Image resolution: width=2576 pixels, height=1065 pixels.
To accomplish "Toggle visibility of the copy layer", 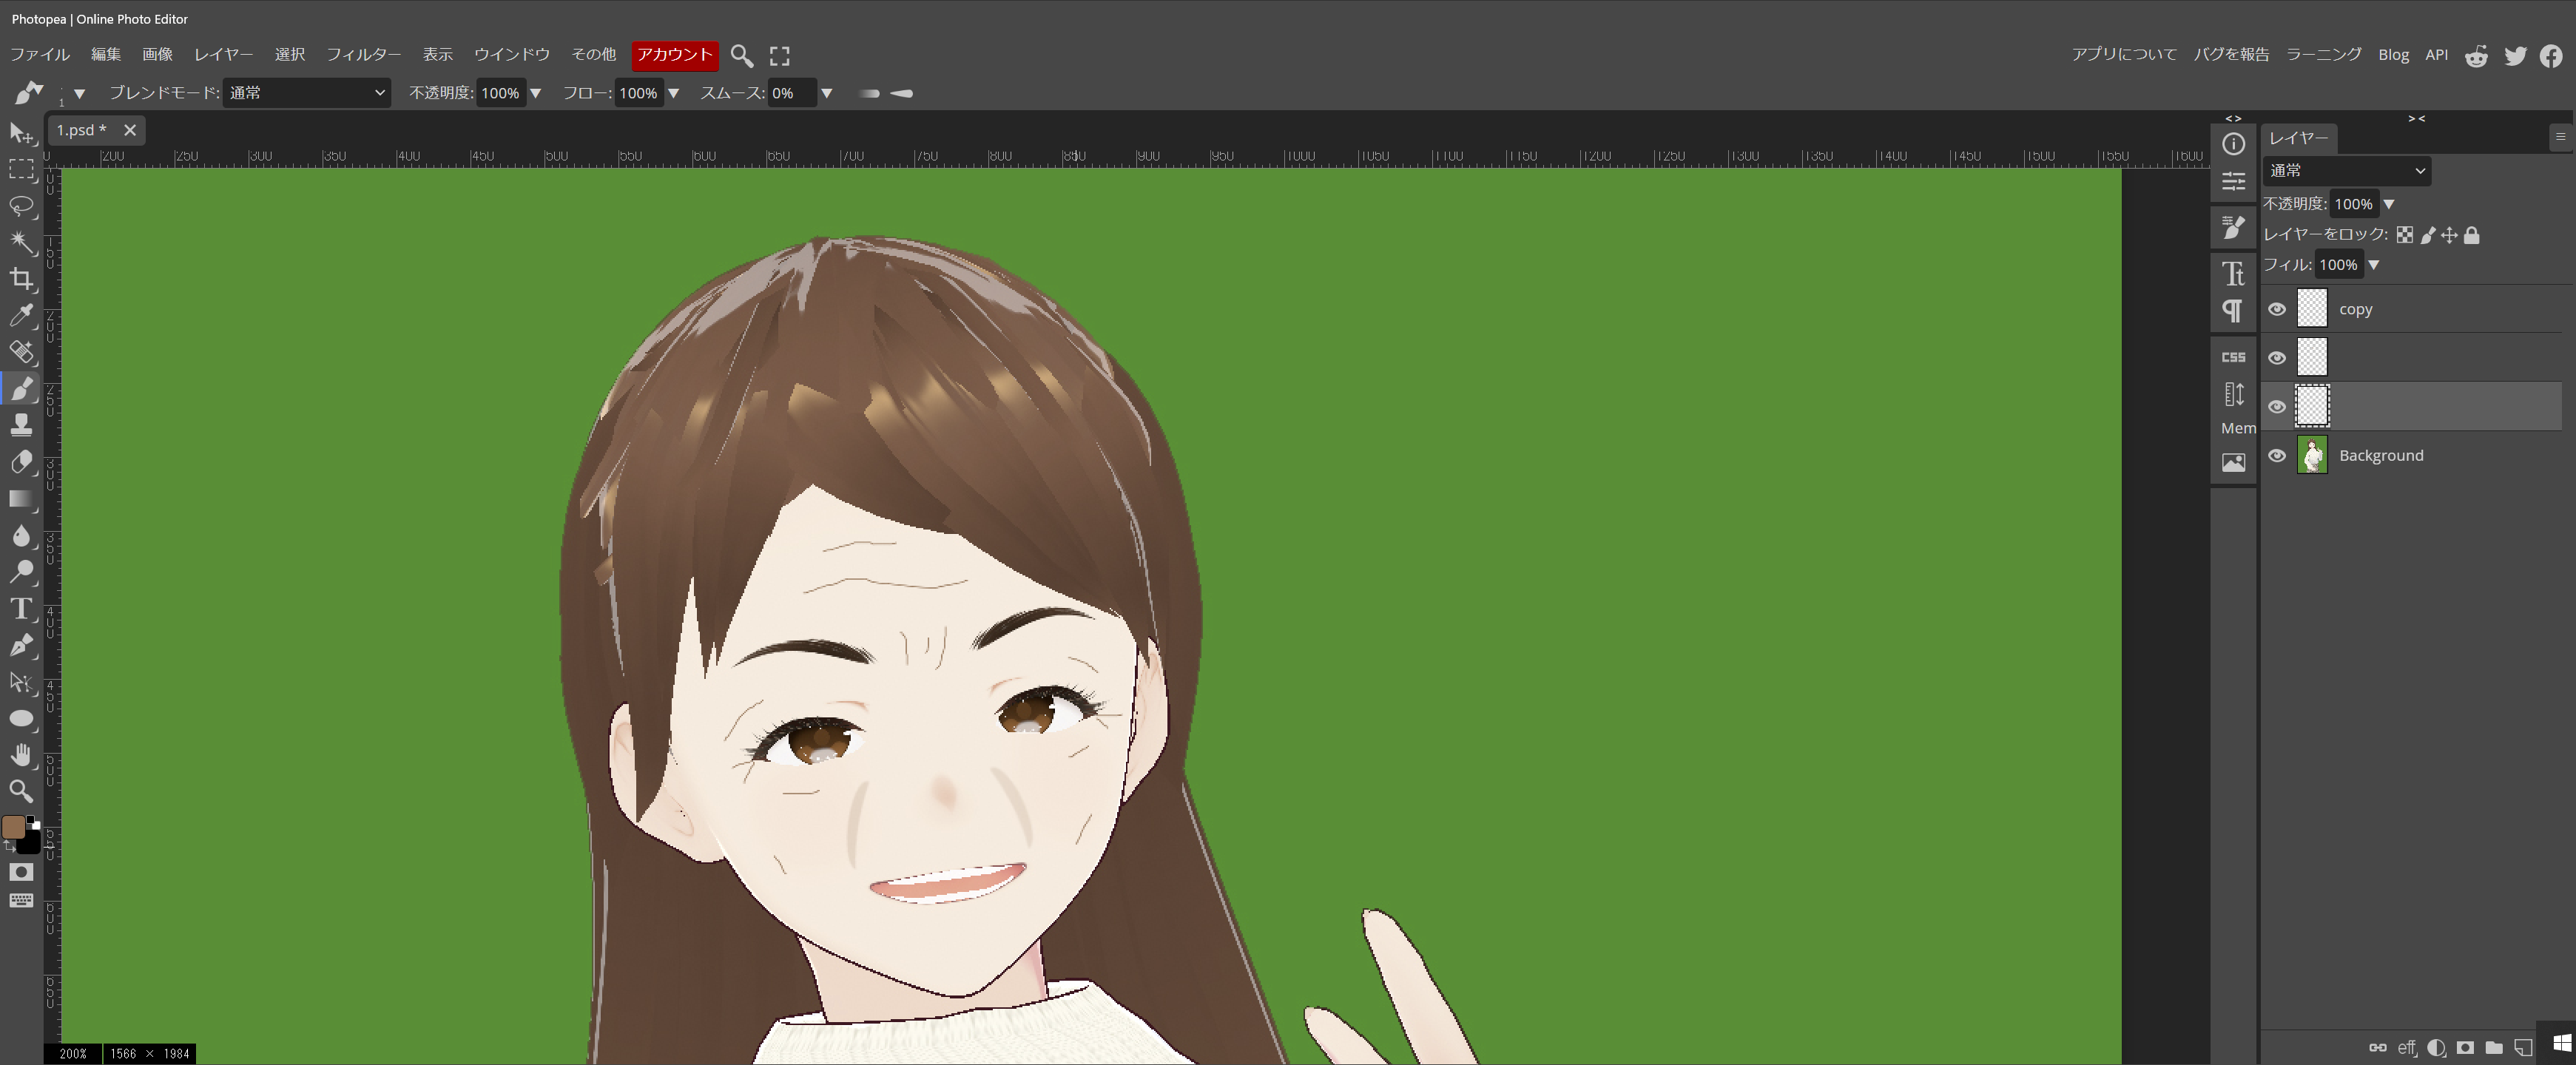I will coord(2277,309).
